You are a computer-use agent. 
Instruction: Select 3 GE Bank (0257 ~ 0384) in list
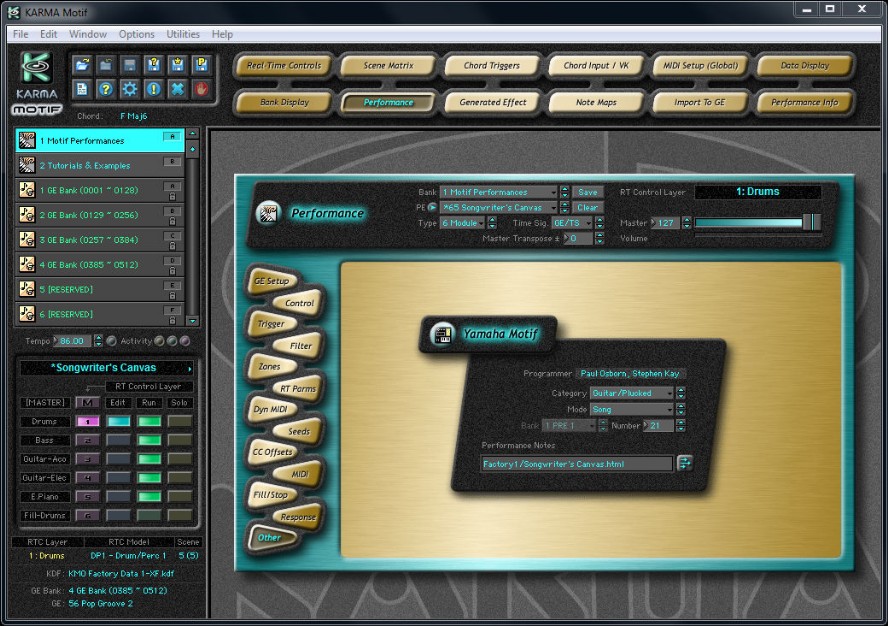coord(100,240)
